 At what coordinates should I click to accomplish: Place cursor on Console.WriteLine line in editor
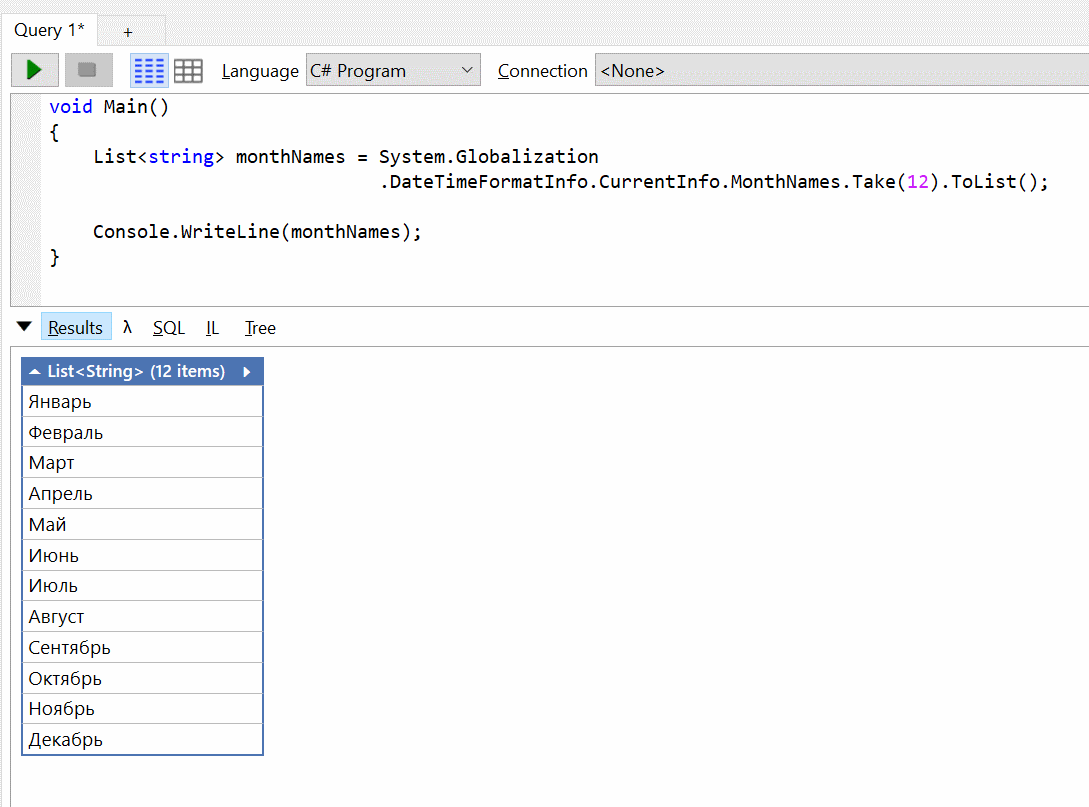pos(257,232)
